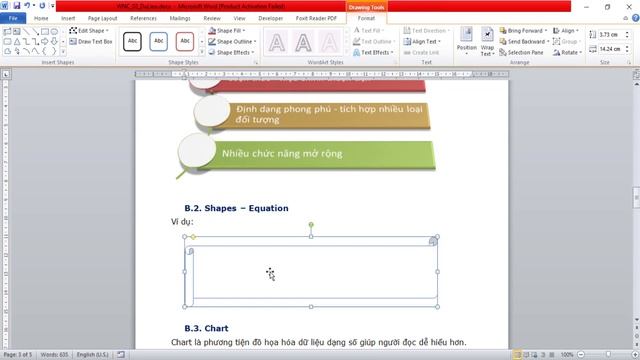Open Word Help question mark icon
Screen dimensions: 640x360
[636, 18]
